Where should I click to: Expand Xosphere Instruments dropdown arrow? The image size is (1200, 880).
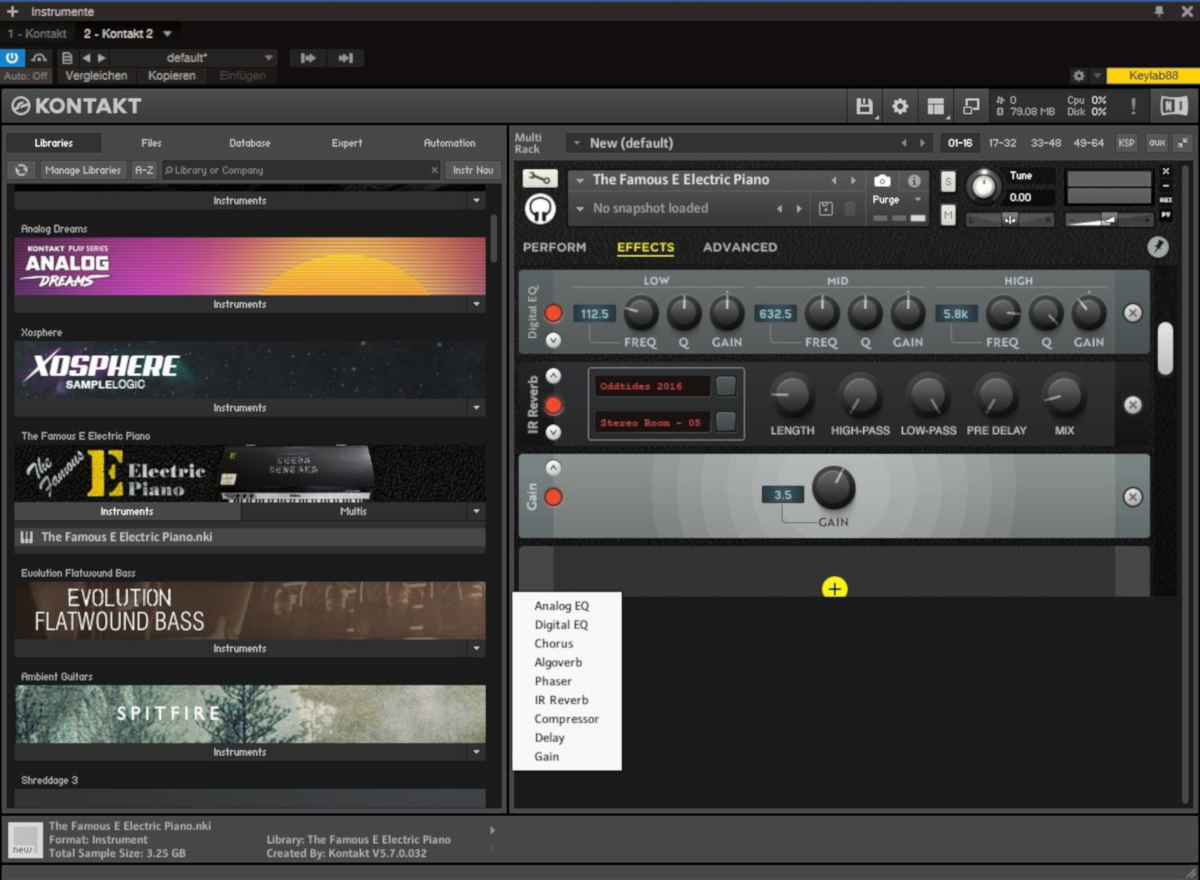click(x=476, y=408)
